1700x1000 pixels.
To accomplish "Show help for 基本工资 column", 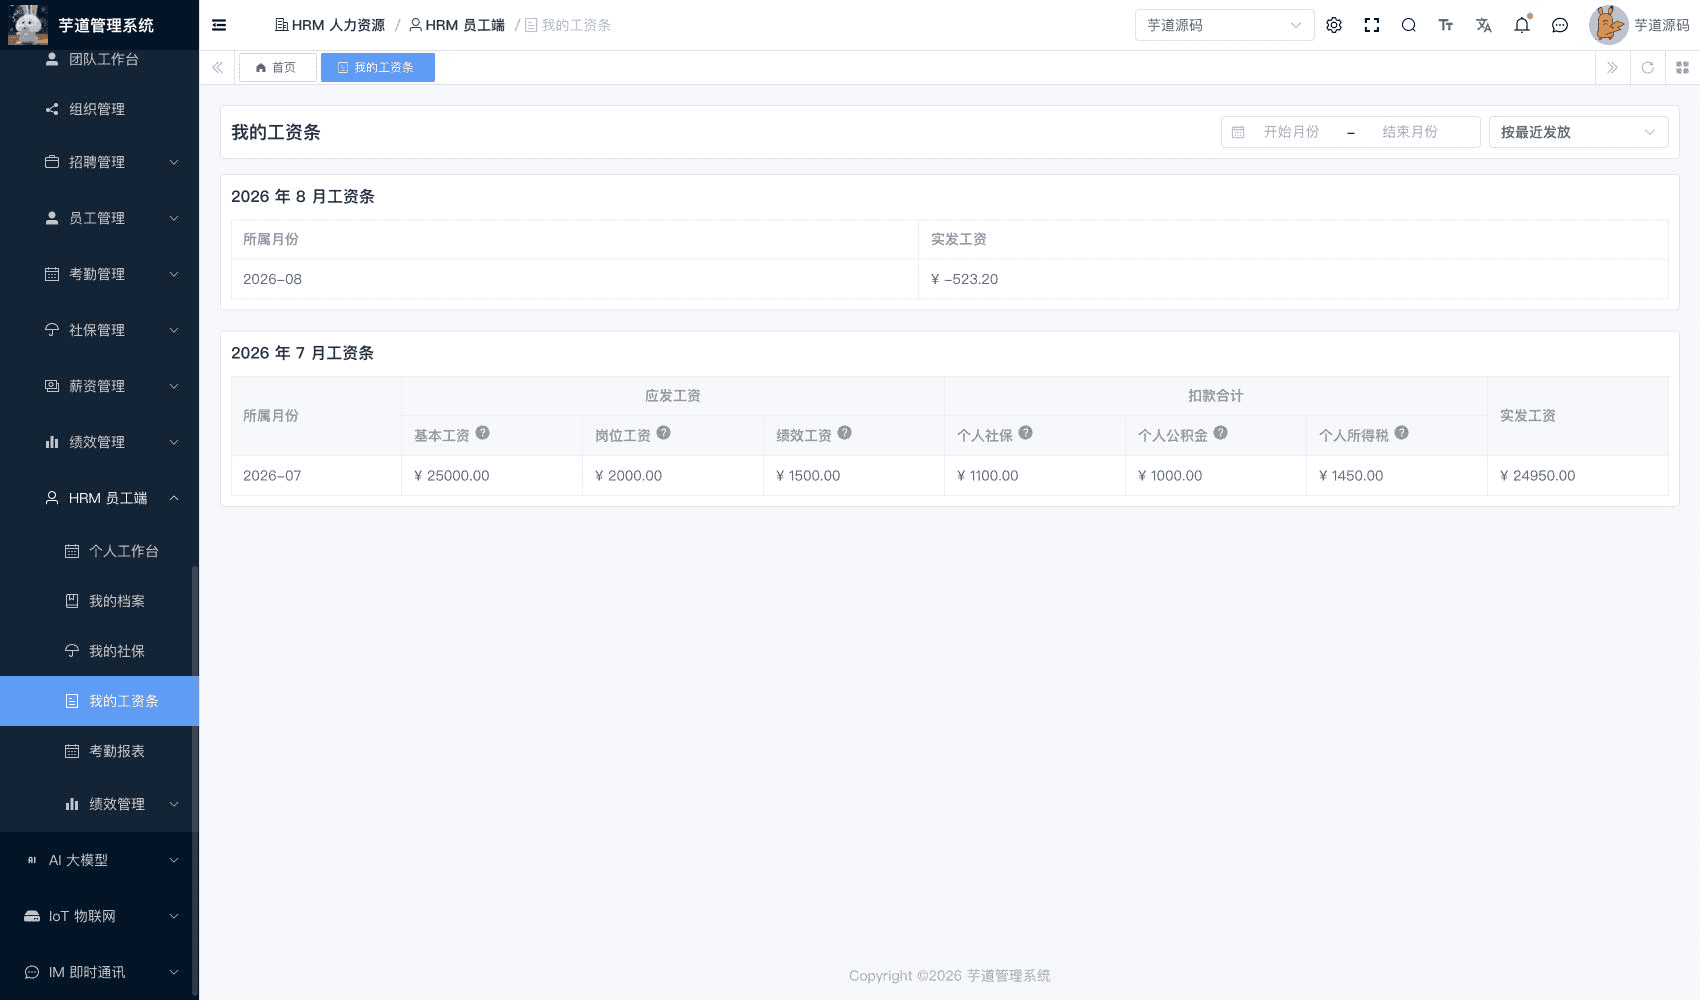I will (x=483, y=433).
